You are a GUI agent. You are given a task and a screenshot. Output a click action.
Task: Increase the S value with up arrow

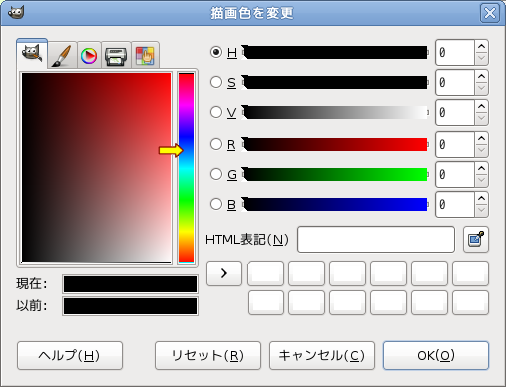click(x=481, y=76)
